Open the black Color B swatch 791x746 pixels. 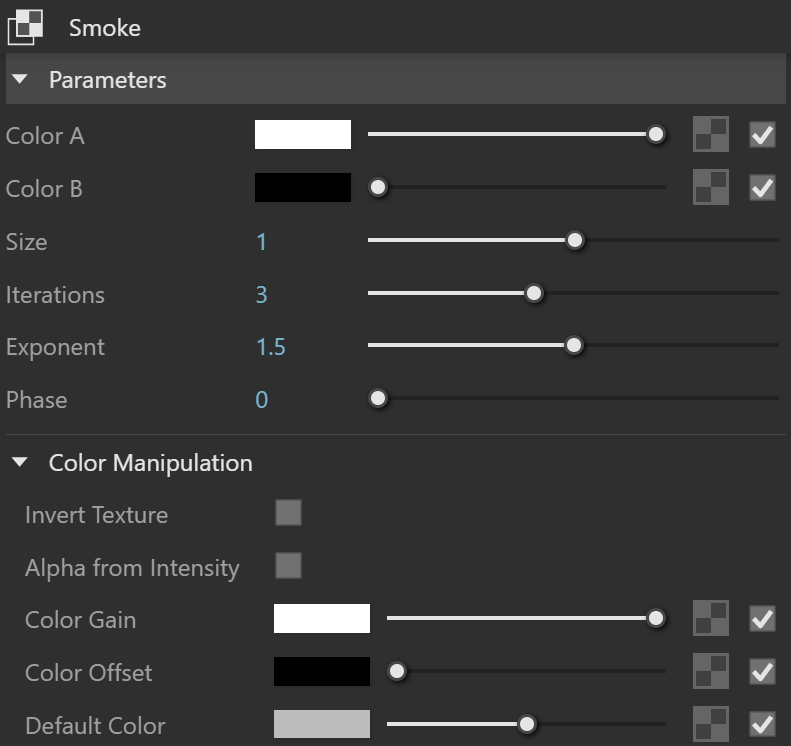point(303,188)
